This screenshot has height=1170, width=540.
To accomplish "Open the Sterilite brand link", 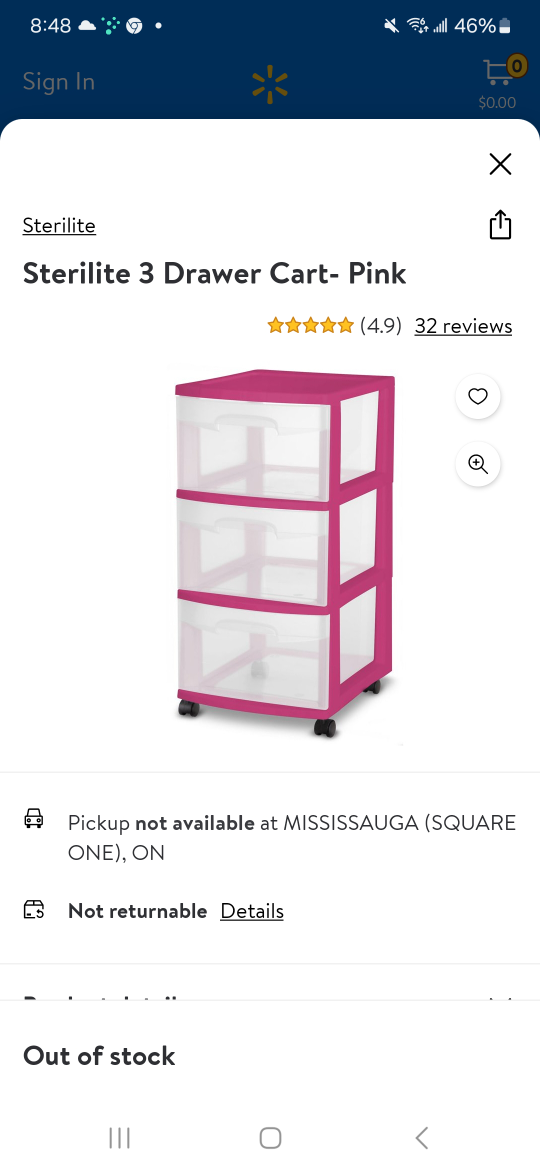I will pyautogui.click(x=59, y=225).
